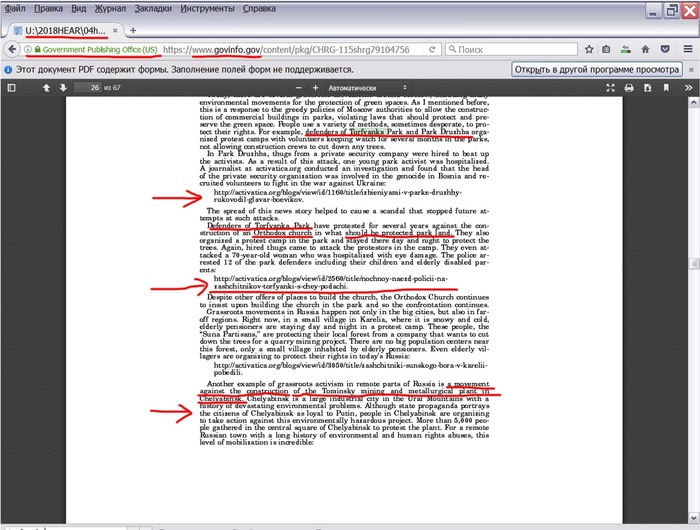
Task: Toggle the PDF sidebar
Action: tap(12, 88)
